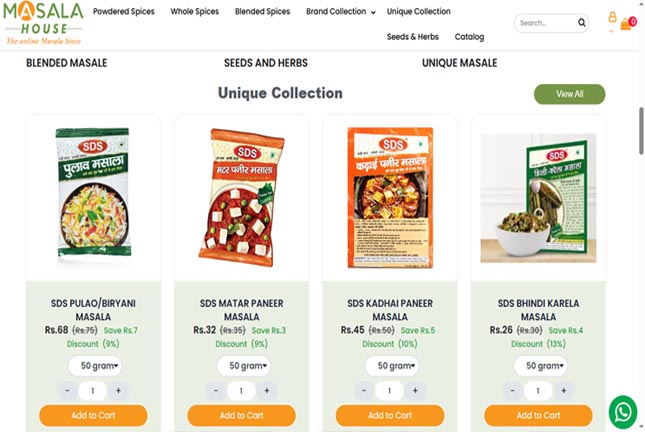Viewport: 645px width, 432px height.
Task: Click the search magnifier icon
Action: point(582,23)
